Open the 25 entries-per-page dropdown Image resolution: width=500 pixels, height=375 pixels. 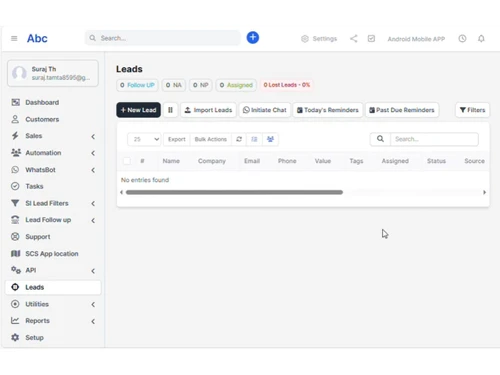tap(145, 139)
